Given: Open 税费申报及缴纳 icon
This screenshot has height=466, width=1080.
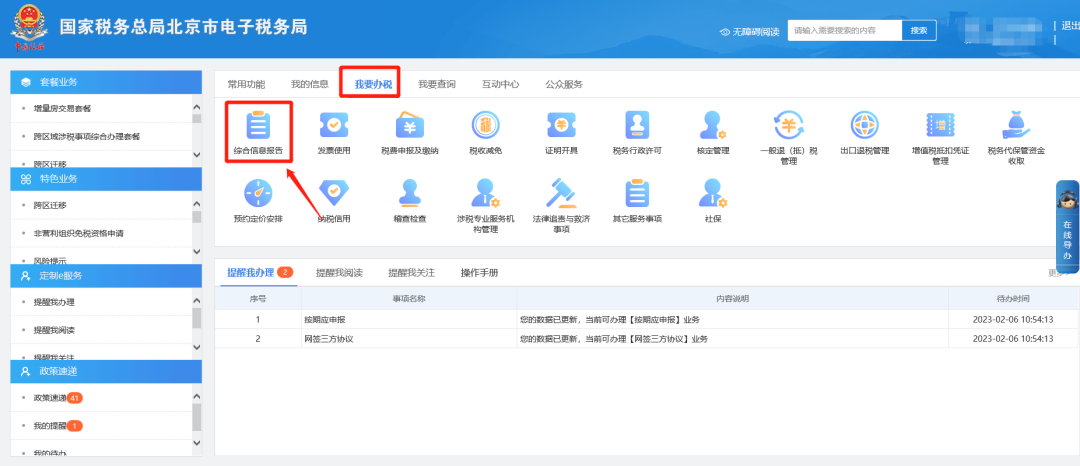Looking at the screenshot, I should (409, 126).
